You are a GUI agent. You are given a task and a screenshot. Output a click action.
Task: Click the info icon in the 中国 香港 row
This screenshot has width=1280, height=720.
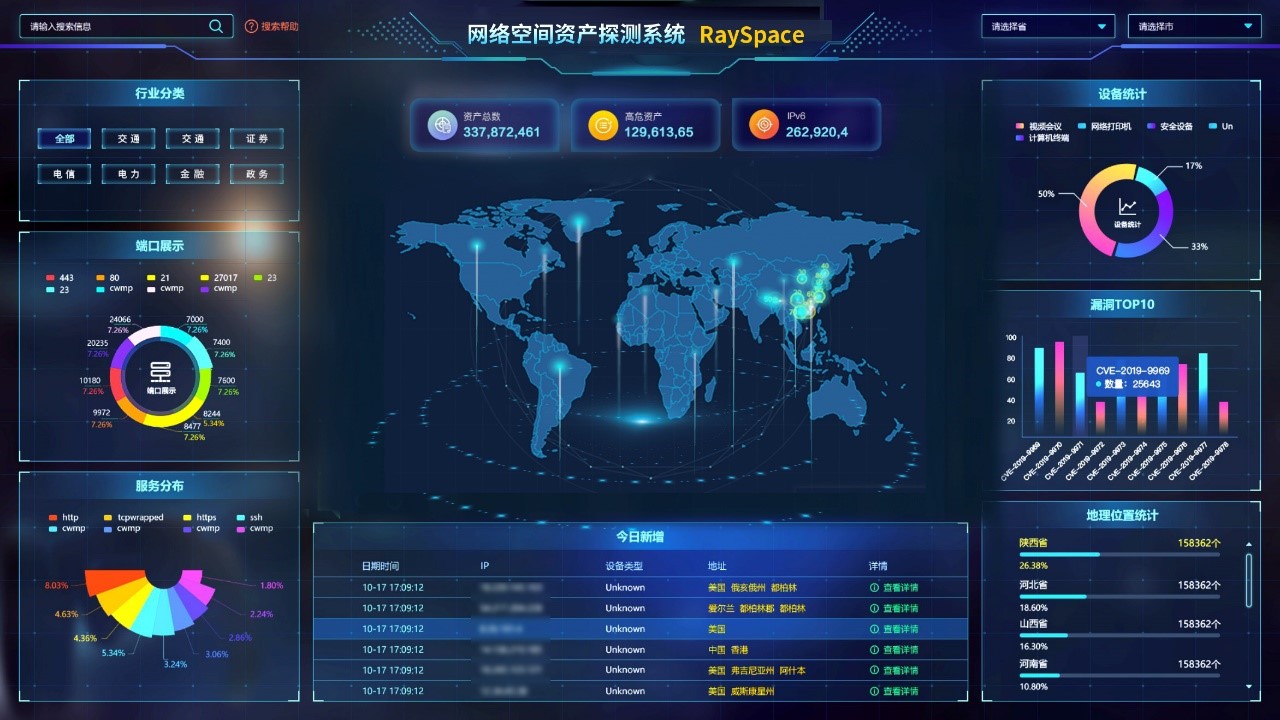[874, 650]
